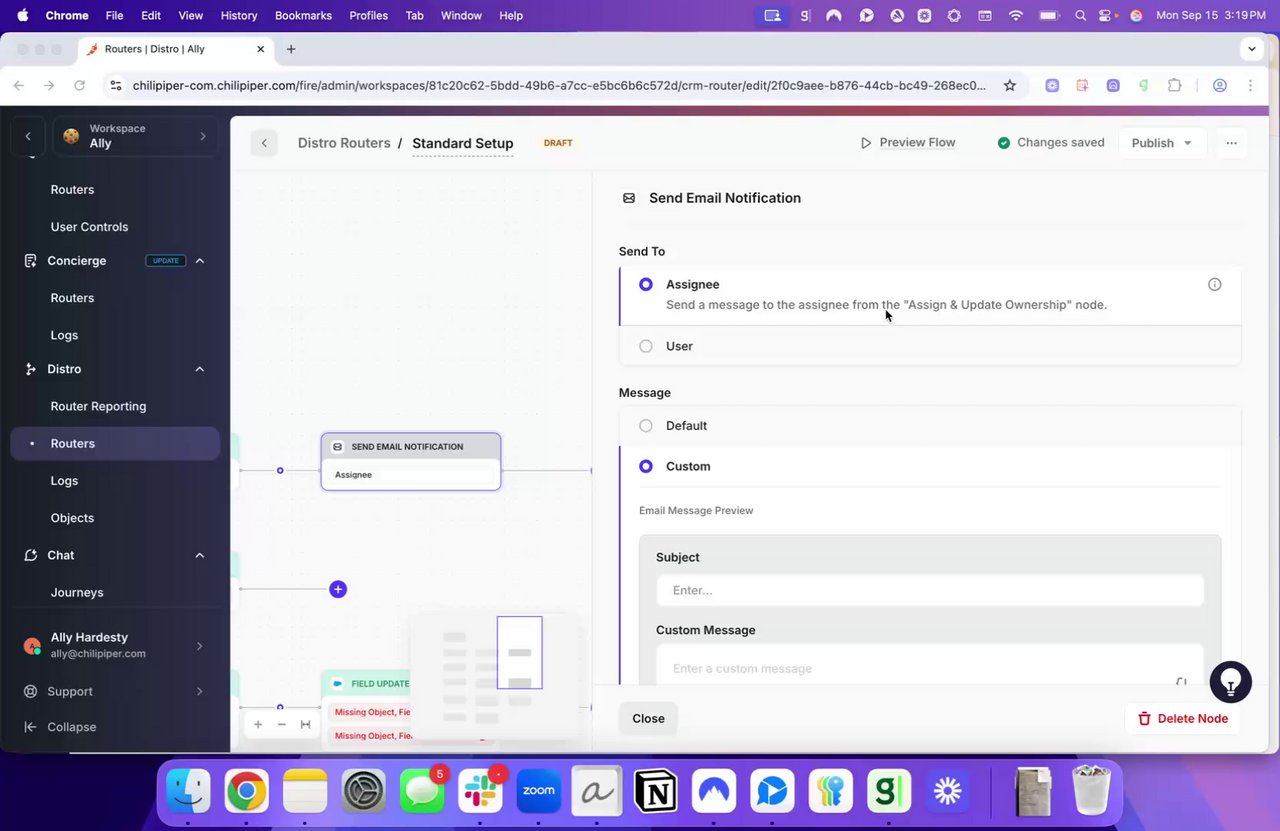
Task: Select the Default message radio button
Action: (x=646, y=426)
